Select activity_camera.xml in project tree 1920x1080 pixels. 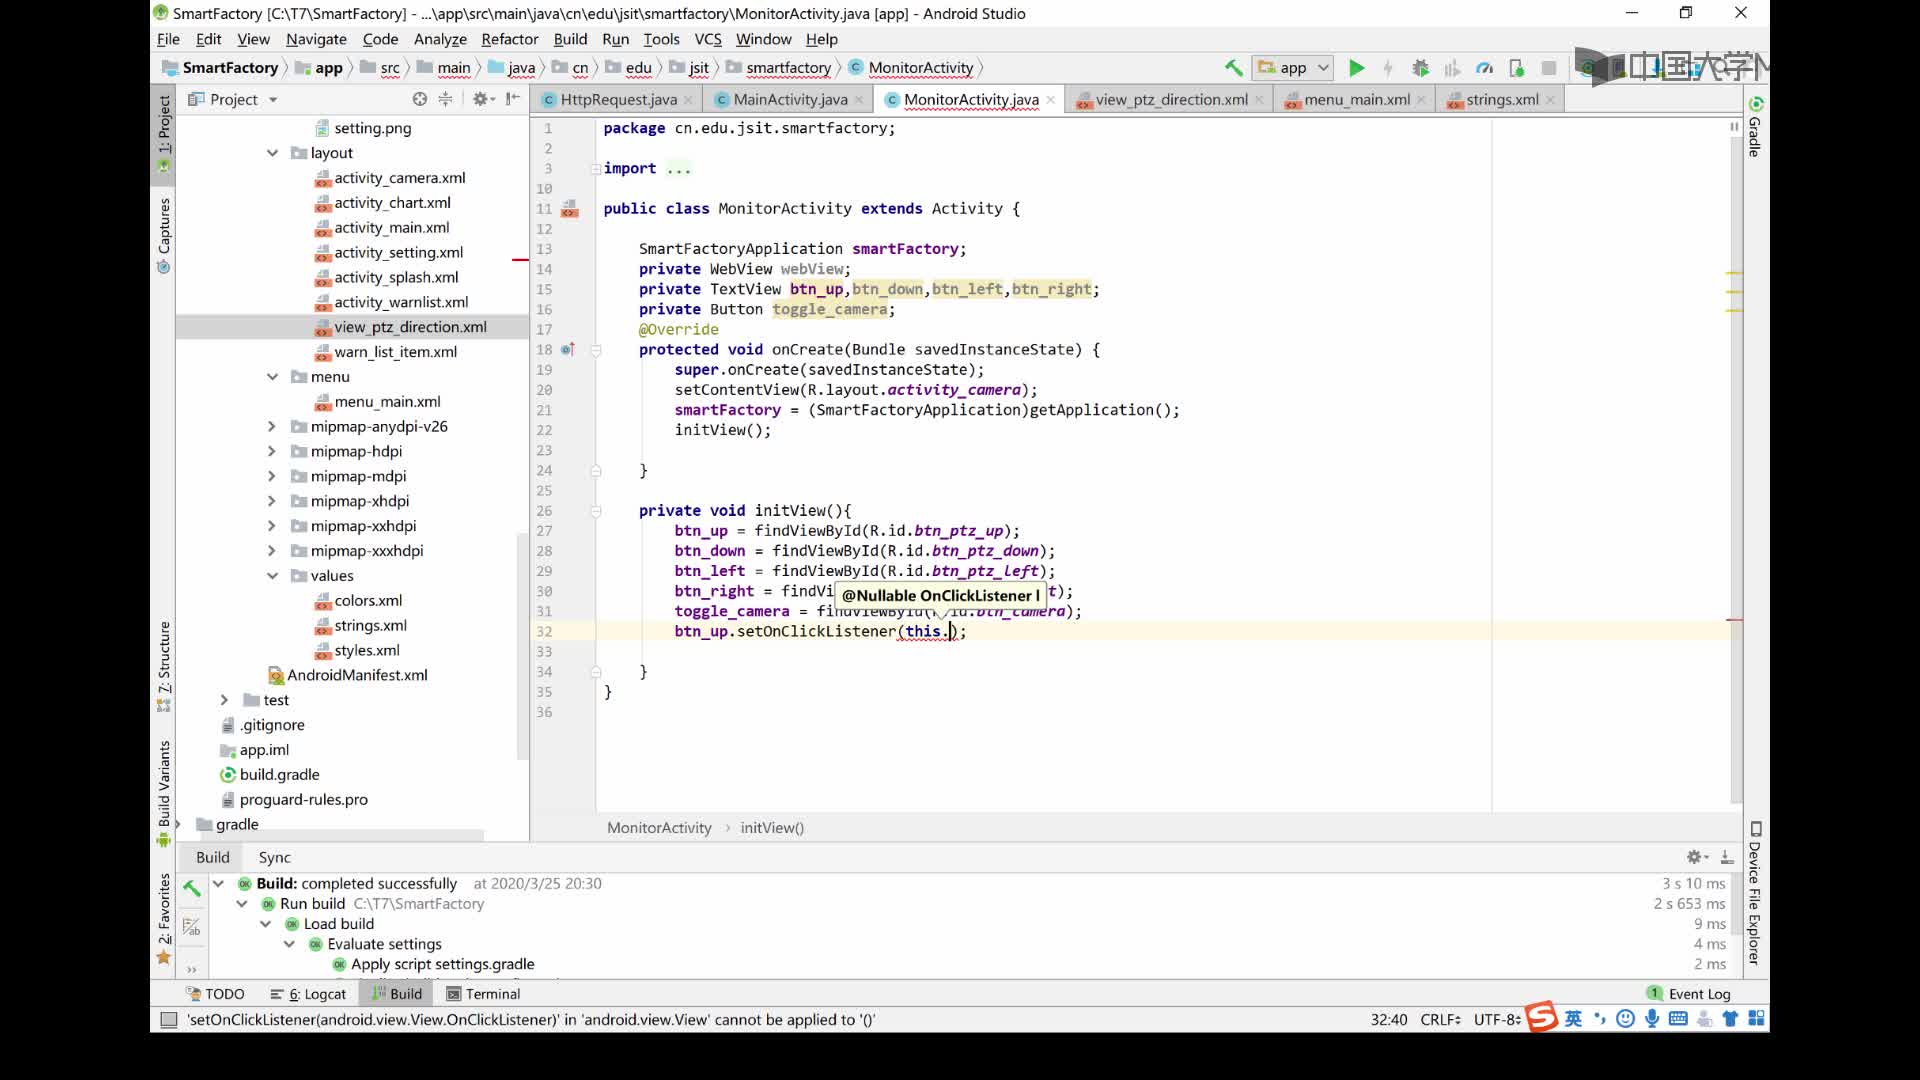pos(399,178)
